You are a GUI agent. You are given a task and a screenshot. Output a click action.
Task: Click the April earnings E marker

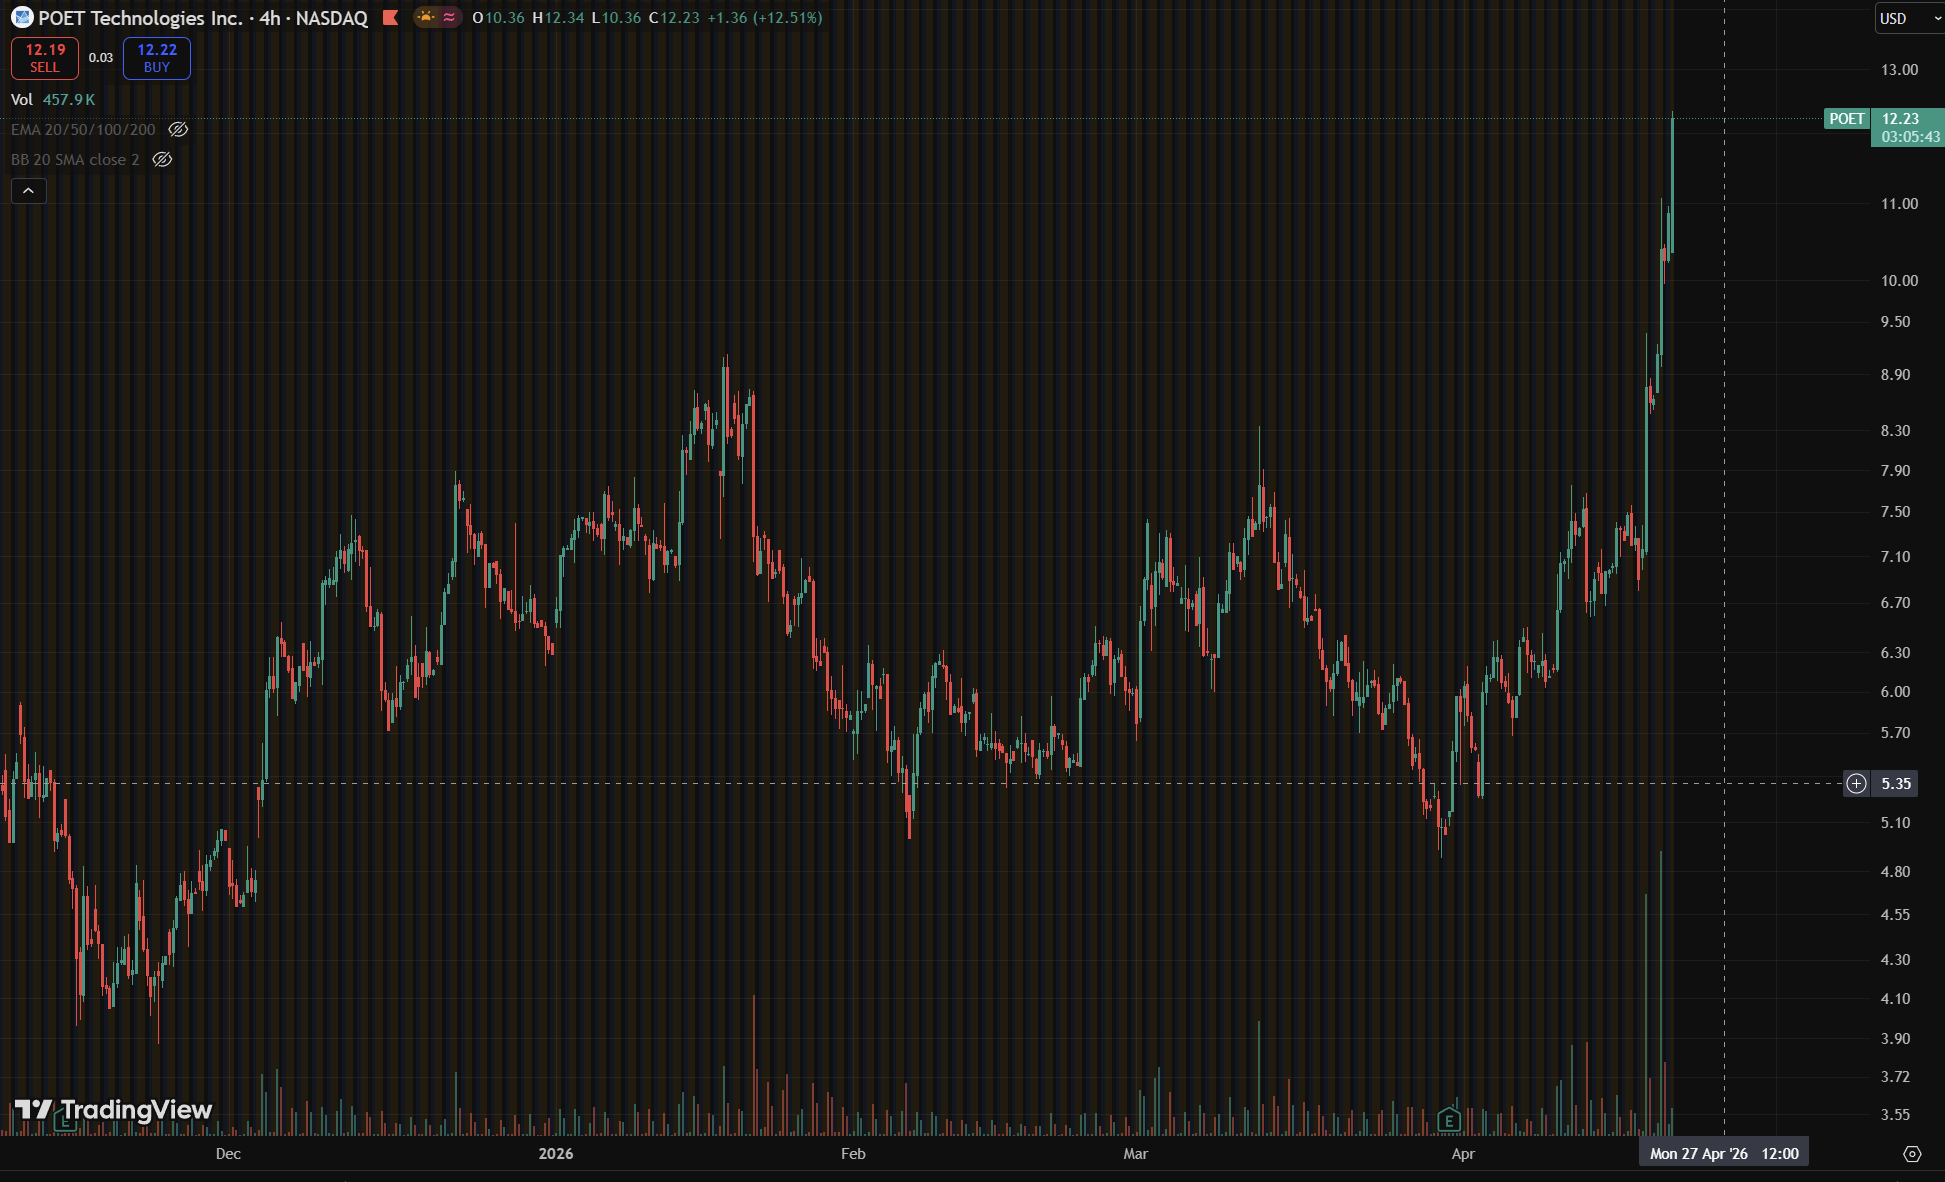coord(1449,1120)
